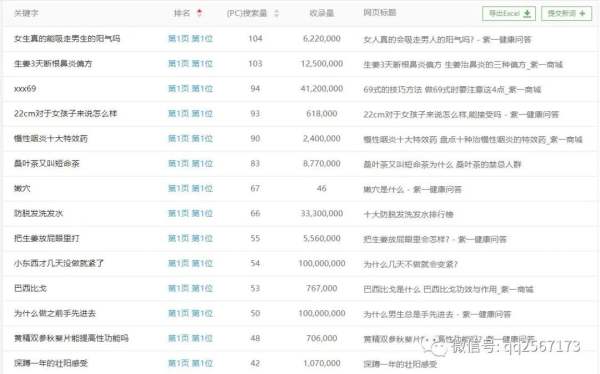Open ranking link for 生姜3天断根鼻炎偏方 row
This screenshot has width=600, height=374.
(190, 64)
